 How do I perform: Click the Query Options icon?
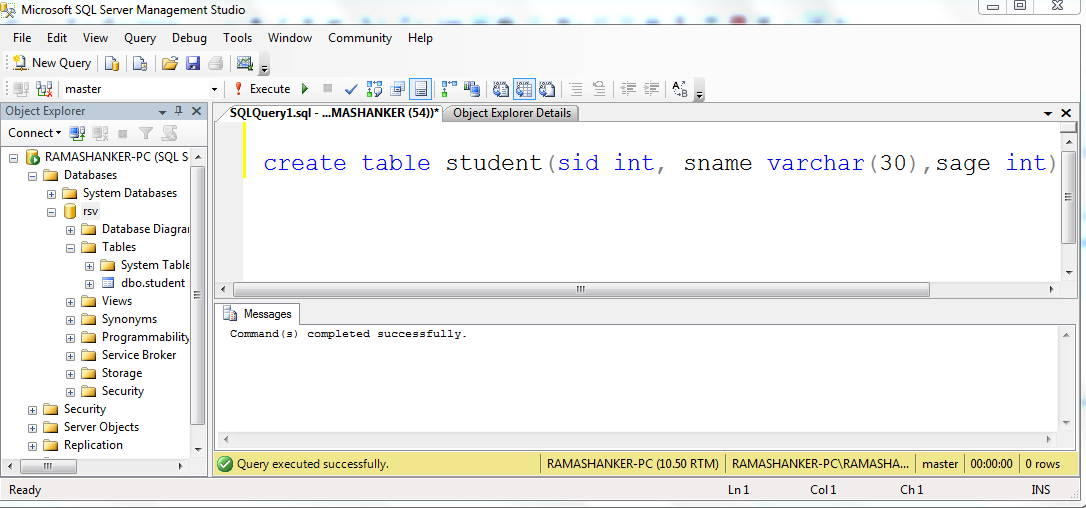pos(398,89)
